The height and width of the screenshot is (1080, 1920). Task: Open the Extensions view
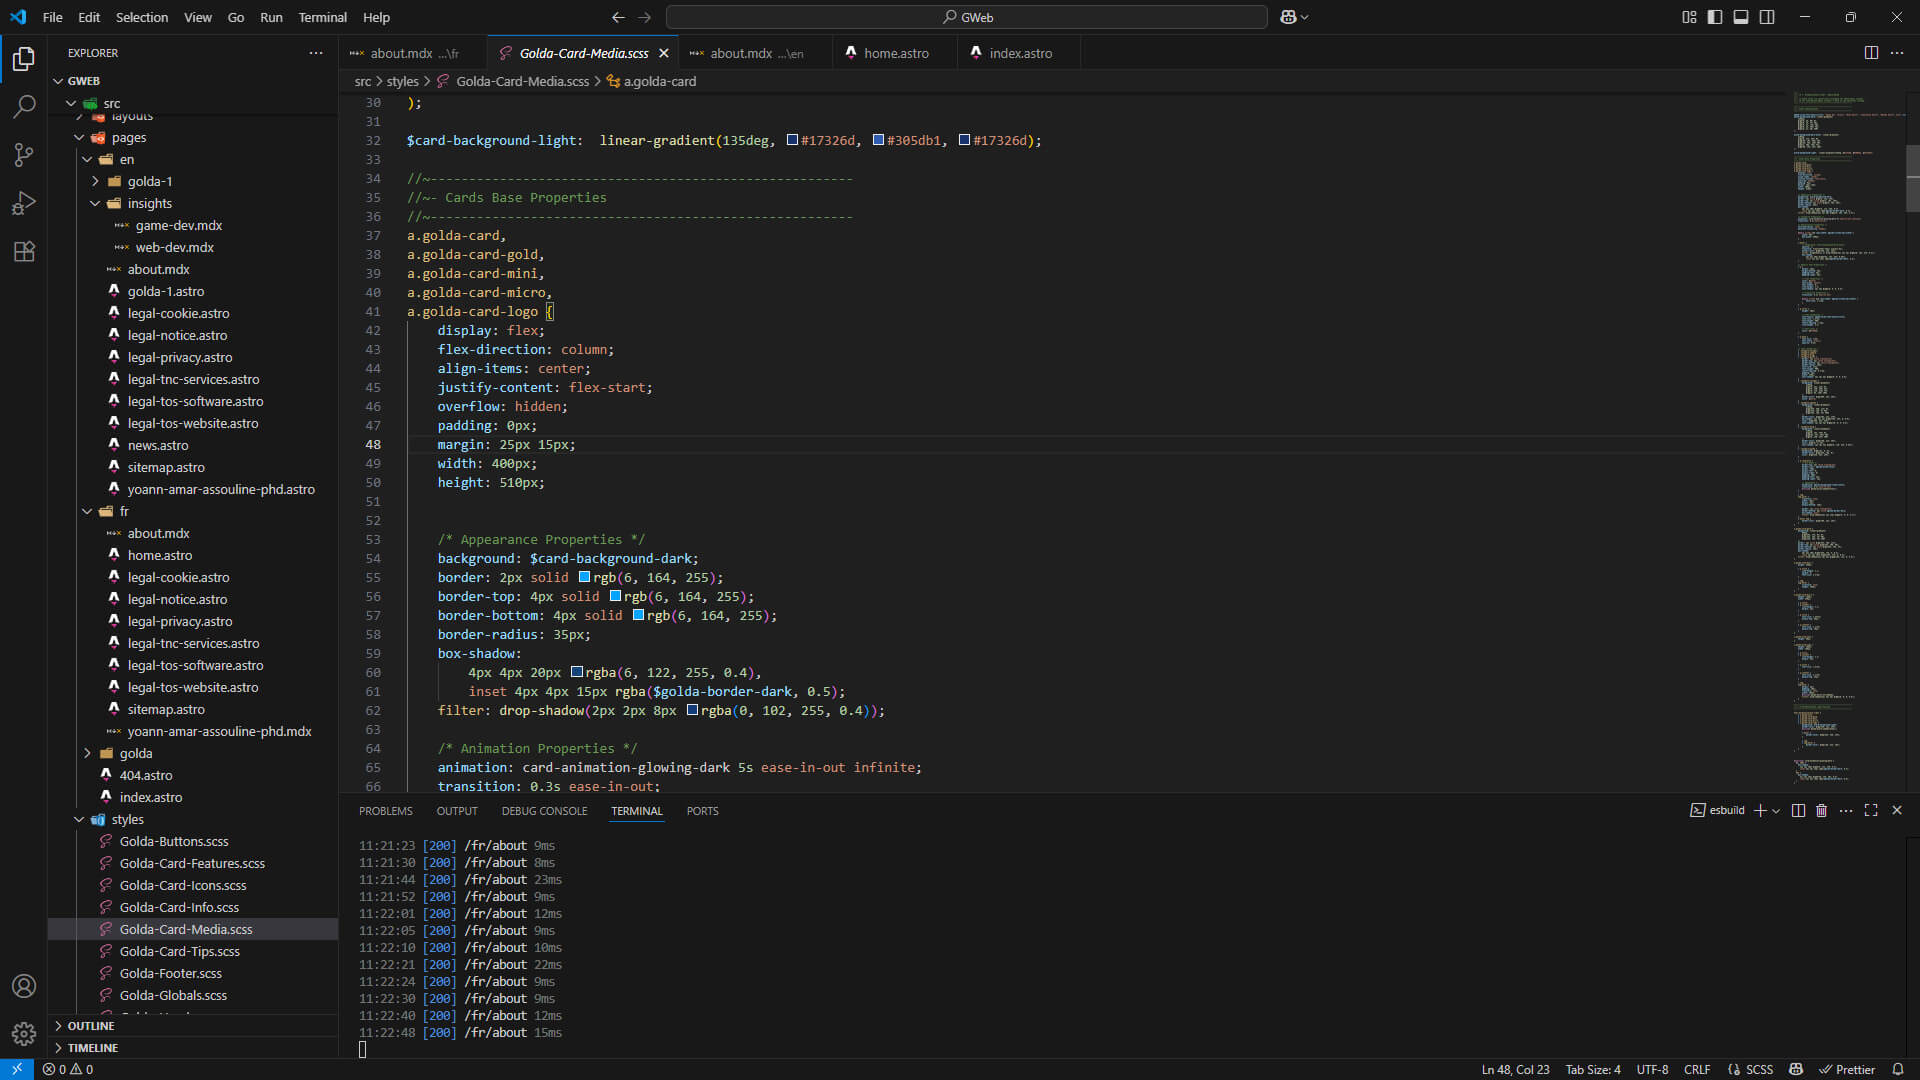click(24, 251)
